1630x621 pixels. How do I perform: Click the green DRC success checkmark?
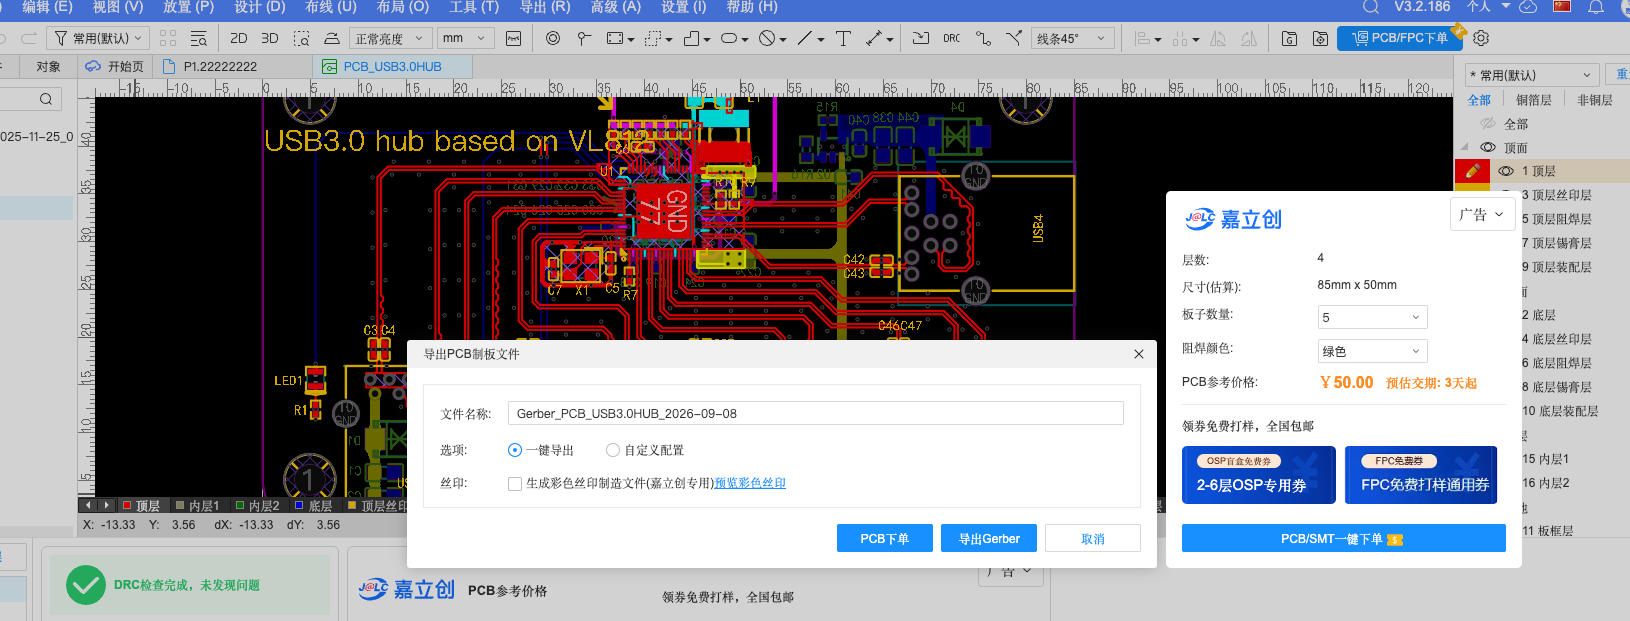click(85, 585)
